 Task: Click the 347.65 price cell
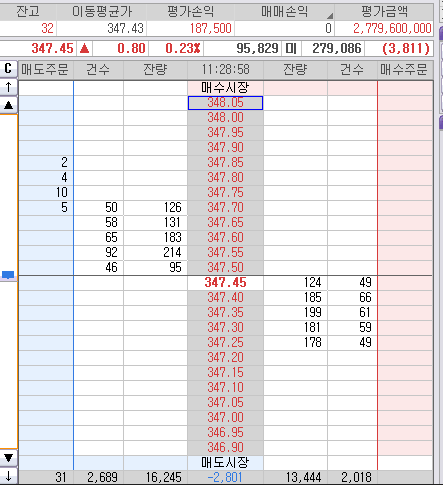[x=226, y=223]
